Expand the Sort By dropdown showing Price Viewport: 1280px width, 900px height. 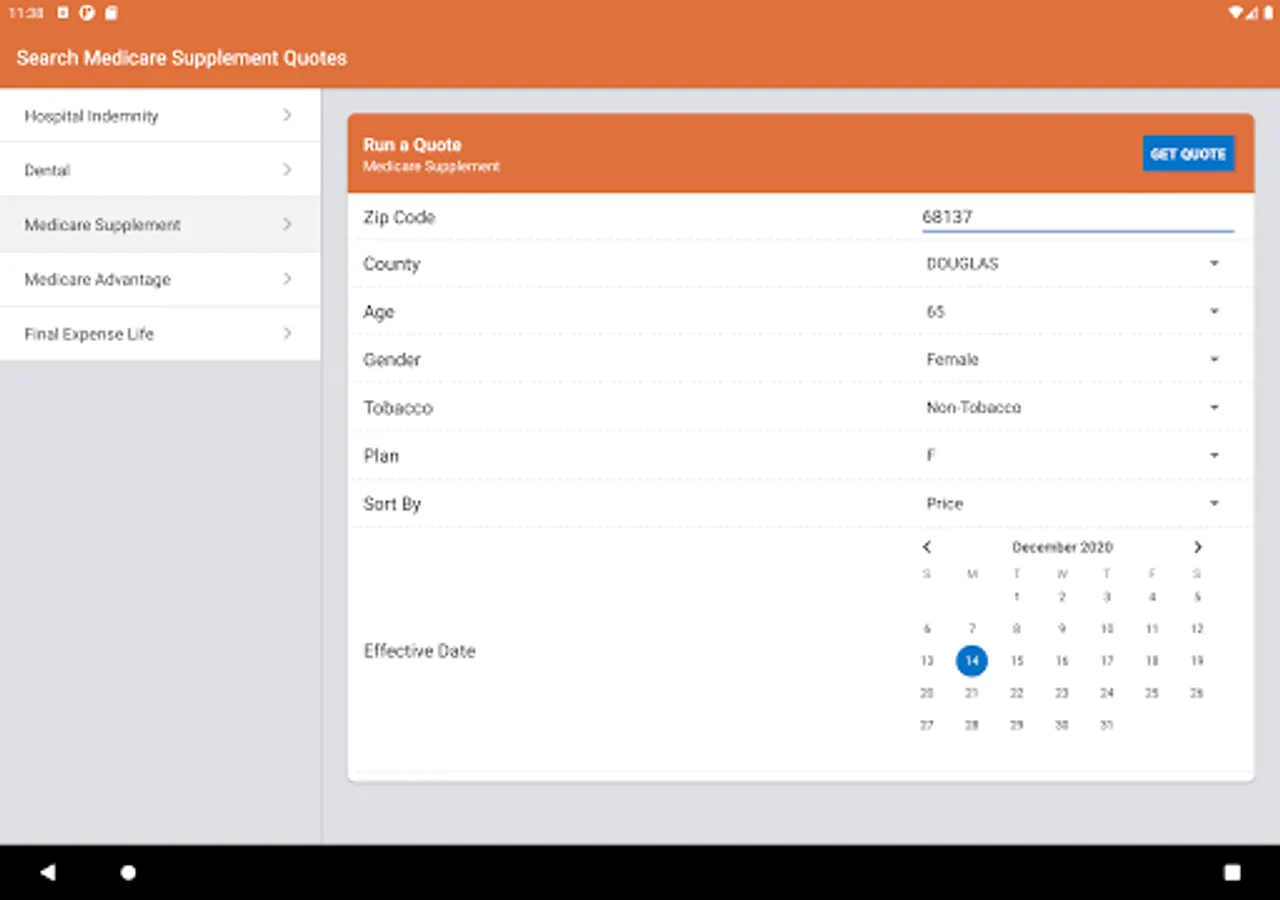1078,504
